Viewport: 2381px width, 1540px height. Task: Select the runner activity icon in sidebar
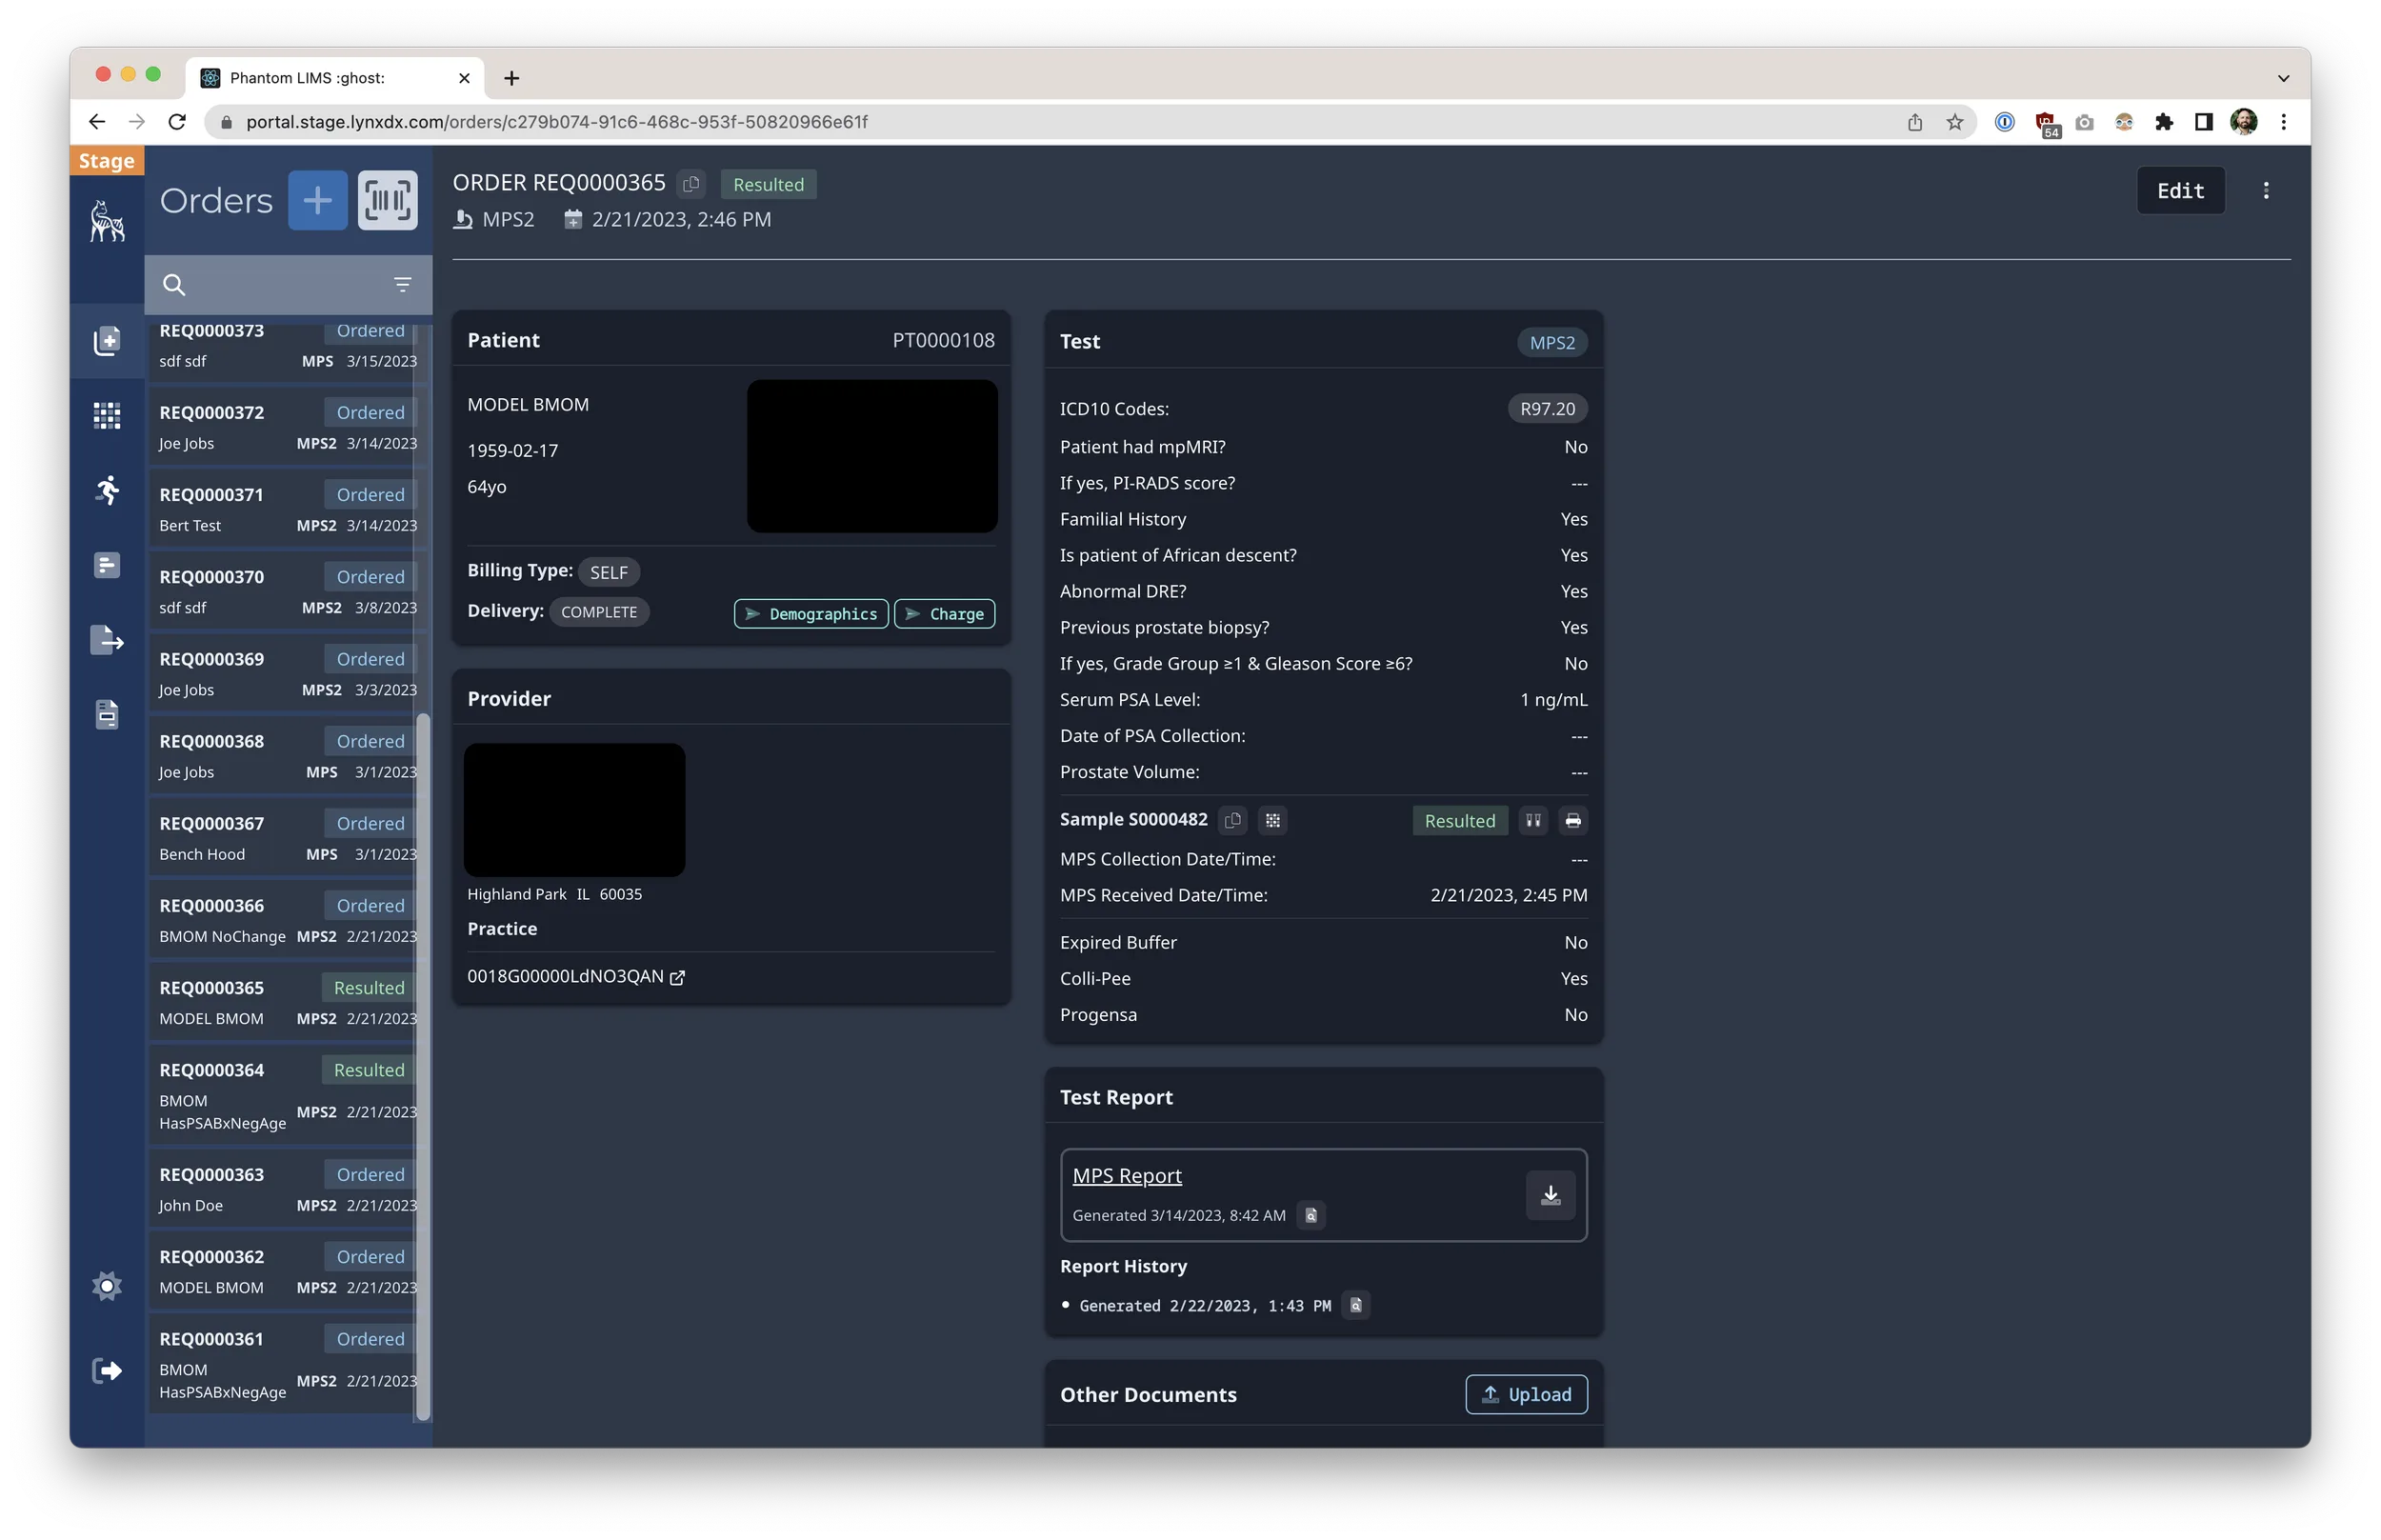106,490
